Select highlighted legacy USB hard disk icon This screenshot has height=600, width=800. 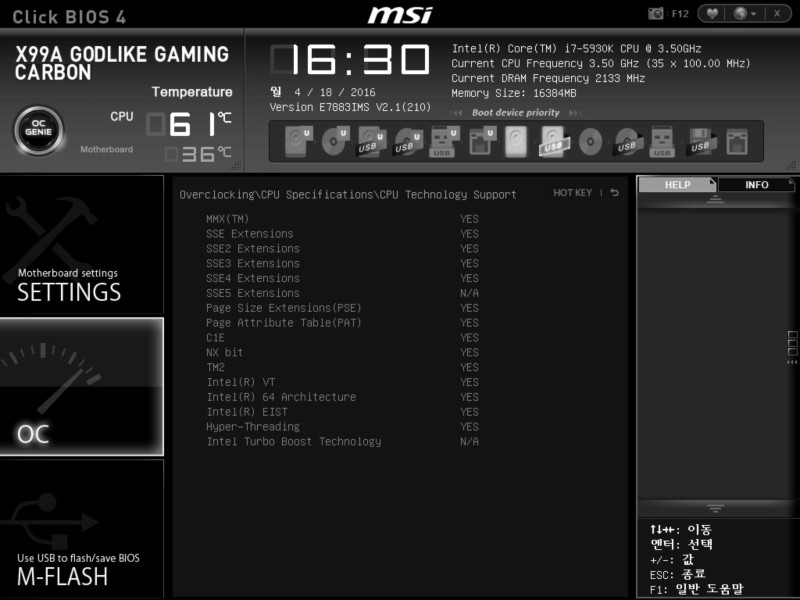553,141
